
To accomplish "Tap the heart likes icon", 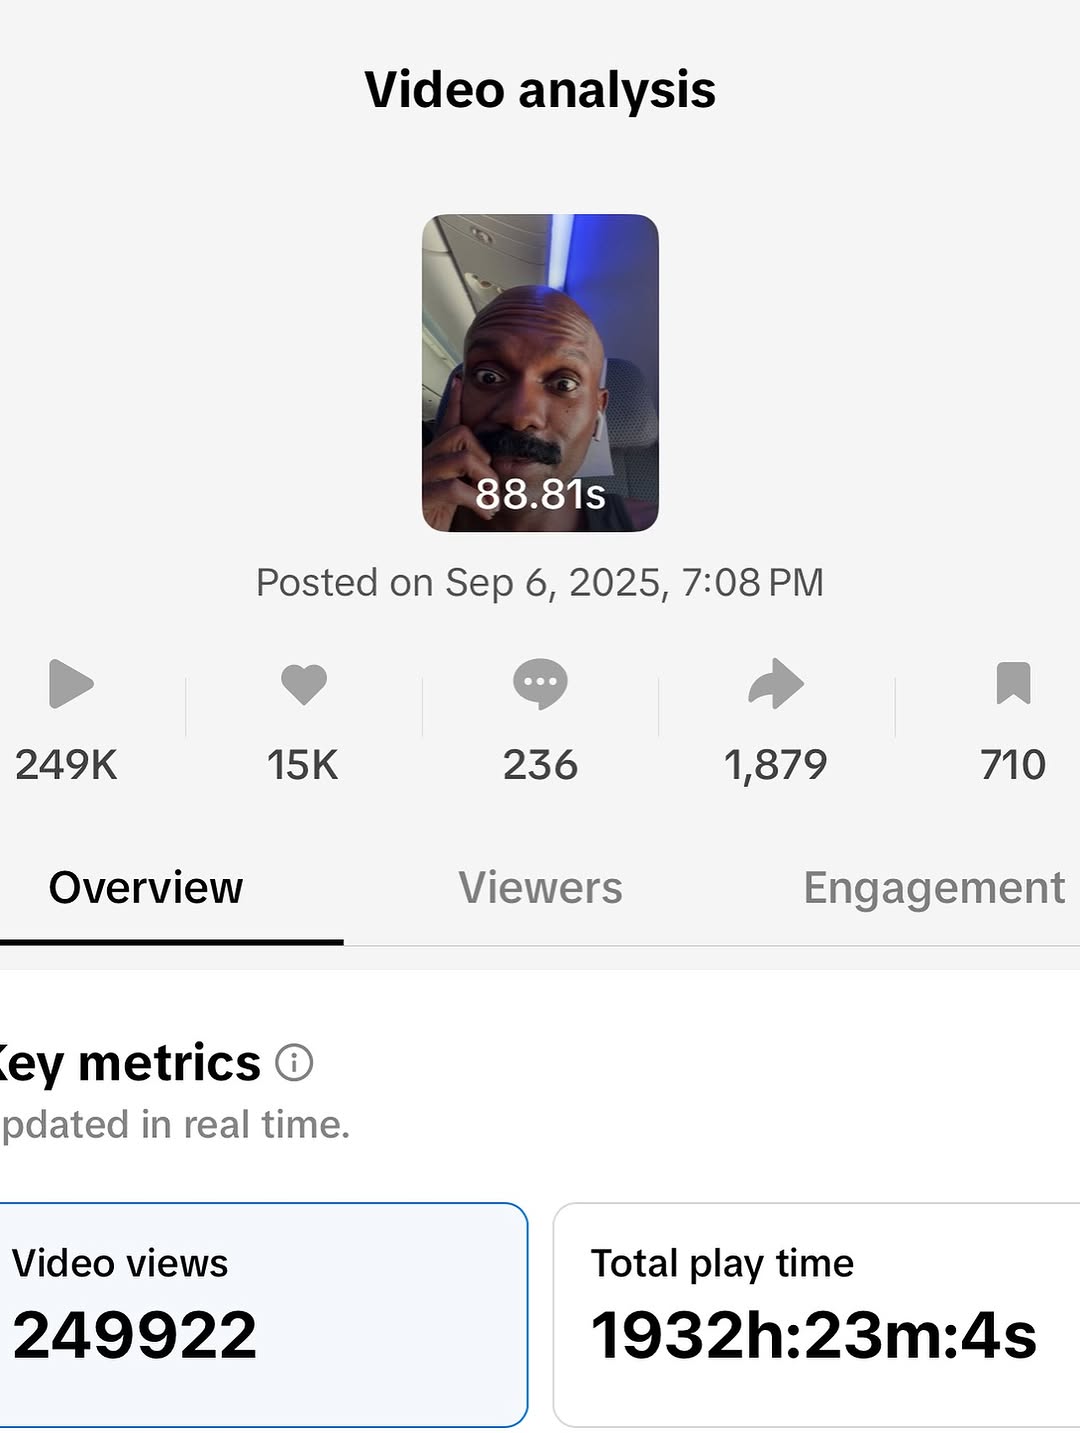I will point(304,684).
